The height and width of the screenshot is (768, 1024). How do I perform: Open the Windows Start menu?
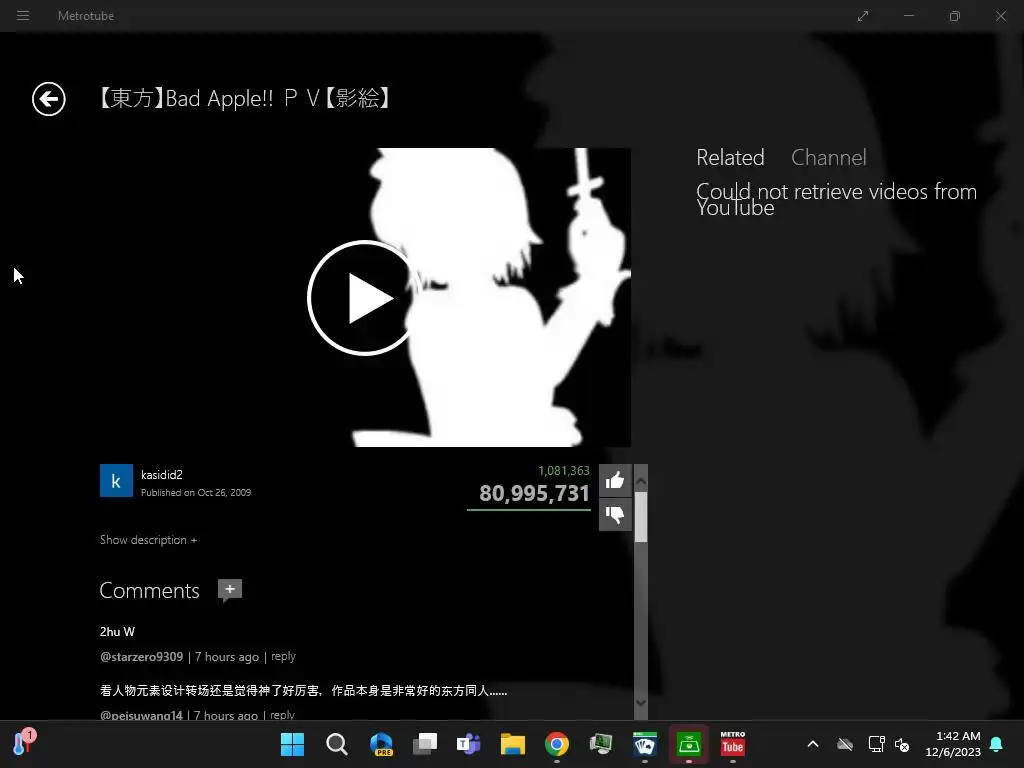[292, 744]
